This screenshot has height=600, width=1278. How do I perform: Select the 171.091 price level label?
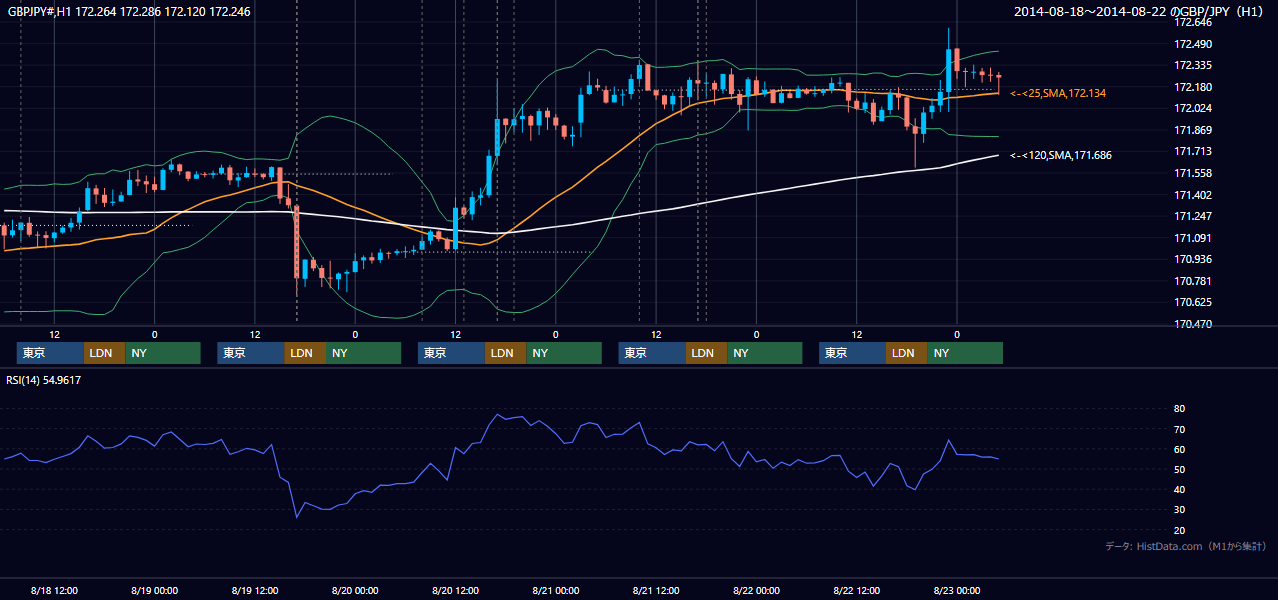point(1194,238)
